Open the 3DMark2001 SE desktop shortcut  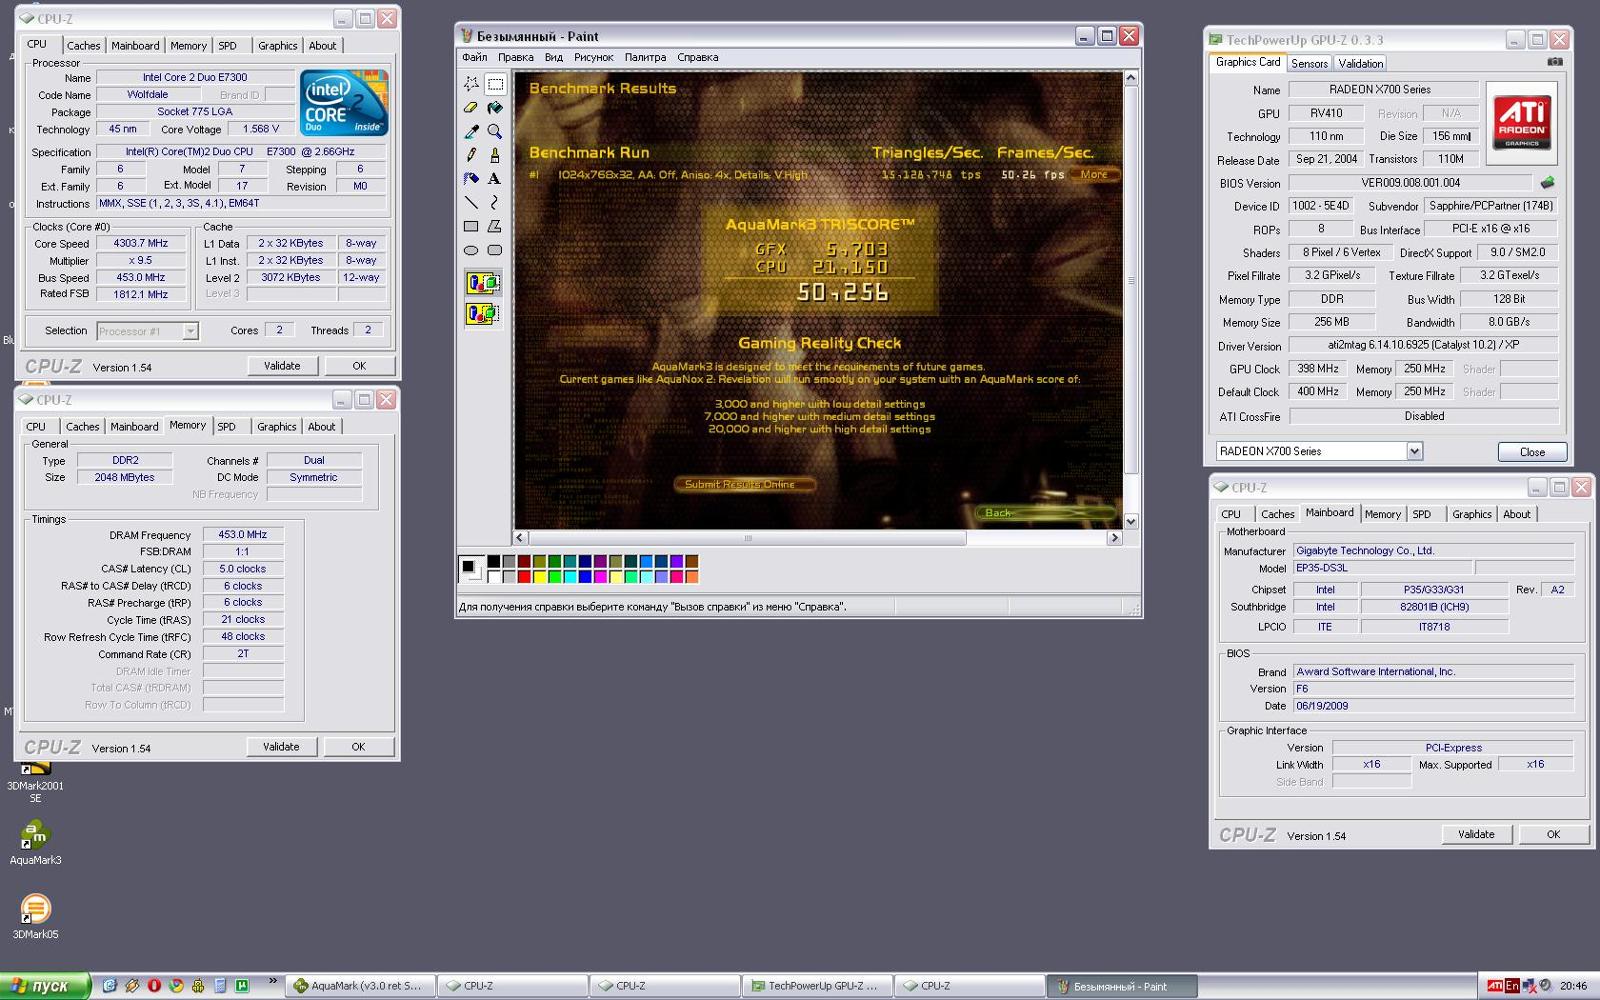pos(35,783)
